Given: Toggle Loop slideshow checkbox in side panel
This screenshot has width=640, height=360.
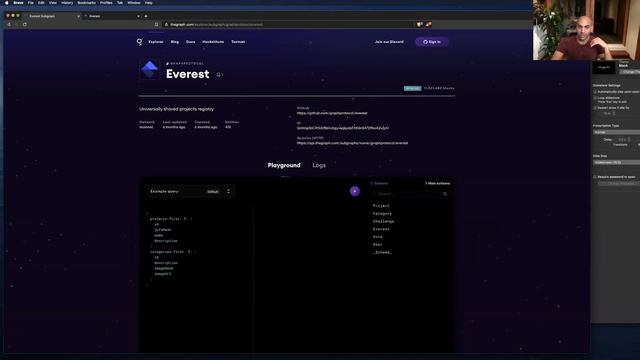Looking at the screenshot, I should tap(595, 98).
